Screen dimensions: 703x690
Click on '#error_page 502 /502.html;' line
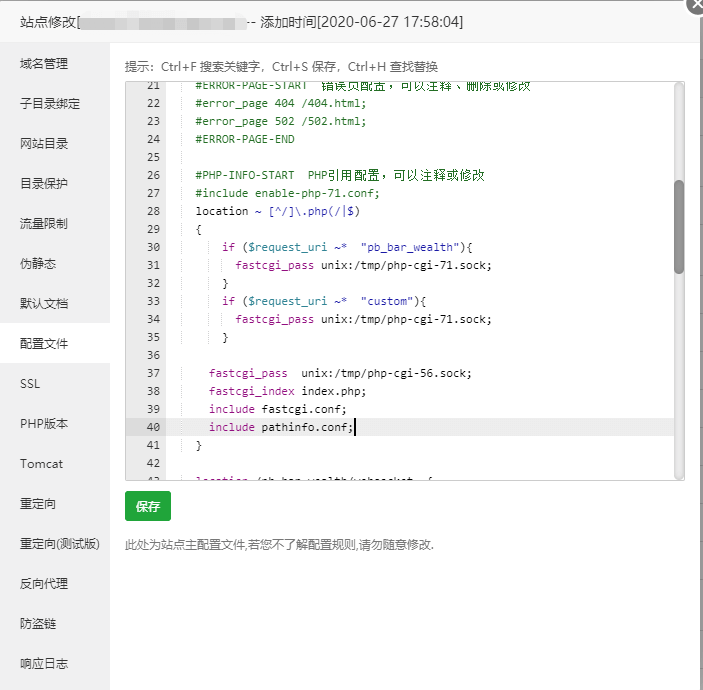coord(281,121)
